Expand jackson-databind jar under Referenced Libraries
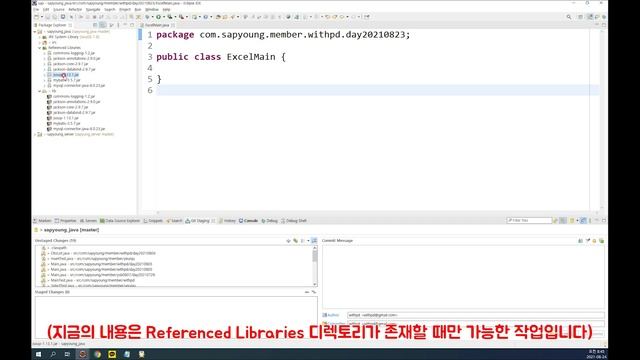The width and height of the screenshot is (640, 360). (44, 69)
